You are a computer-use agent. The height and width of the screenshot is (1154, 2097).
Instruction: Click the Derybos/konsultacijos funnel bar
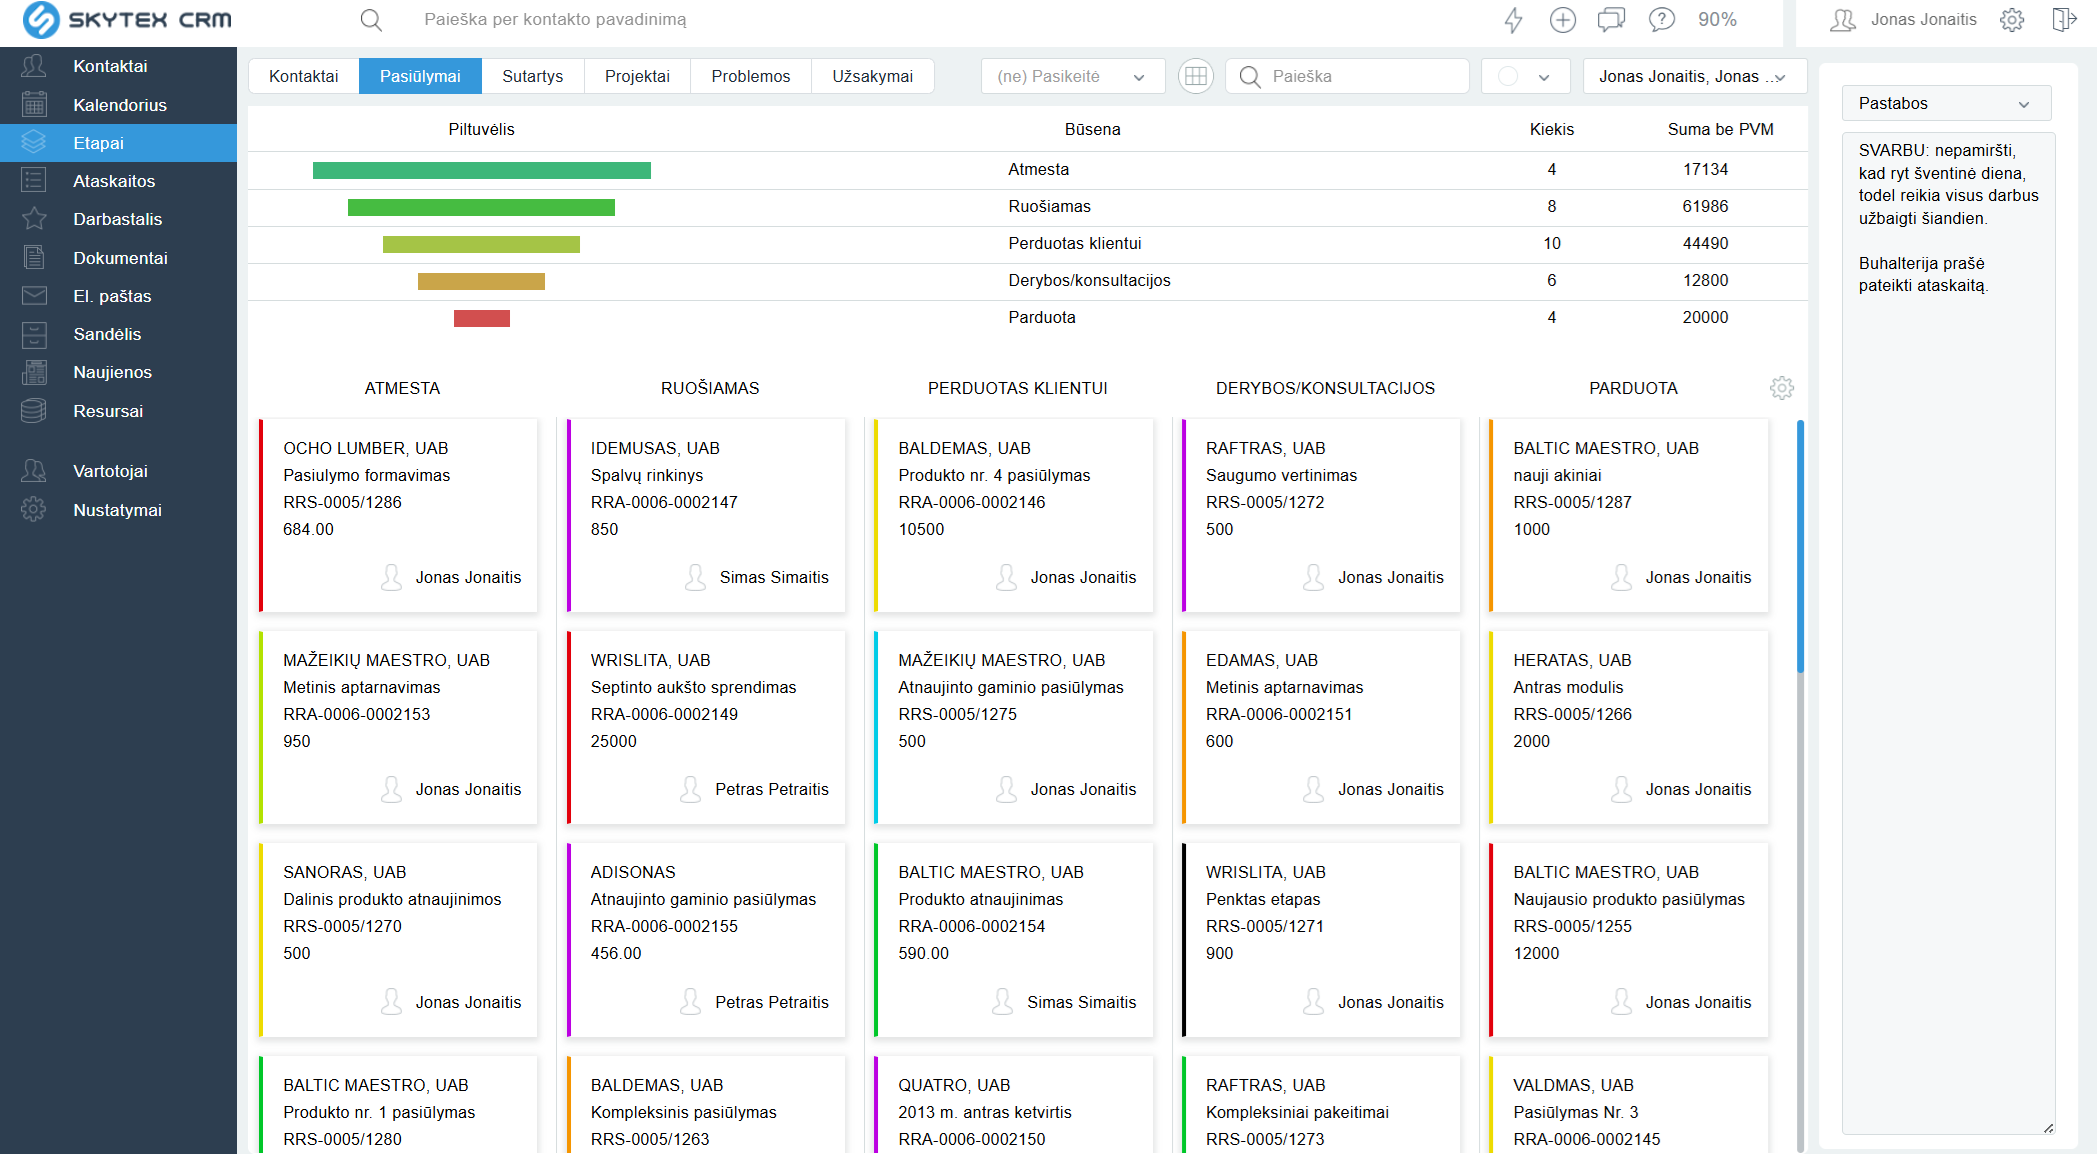[481, 281]
